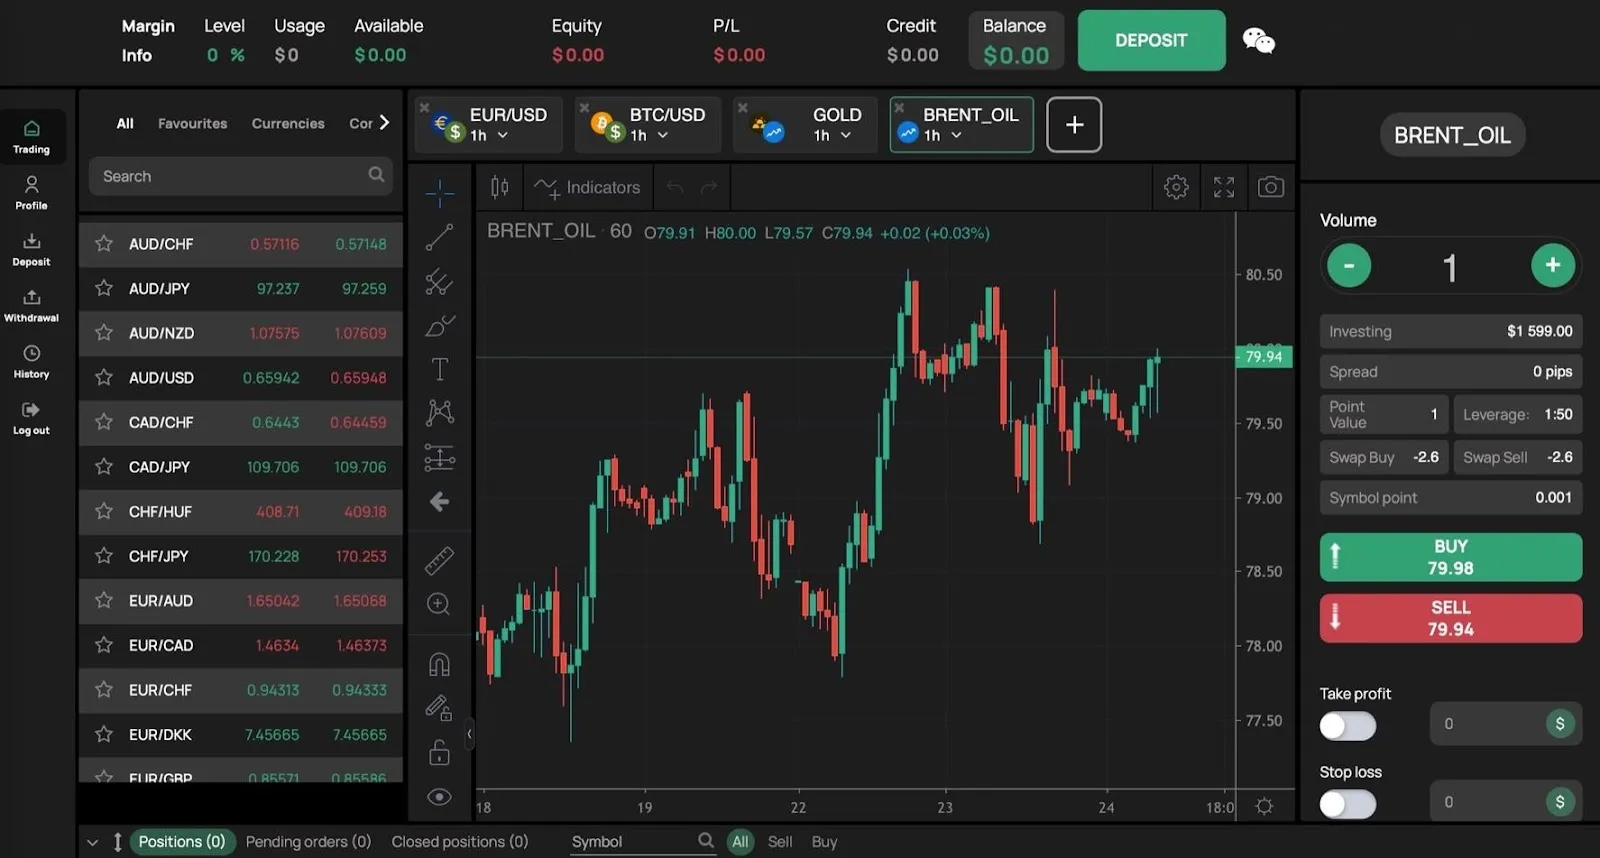Viewport: 1600px width, 858px height.
Task: Open the Profile page icon
Action: click(x=31, y=193)
